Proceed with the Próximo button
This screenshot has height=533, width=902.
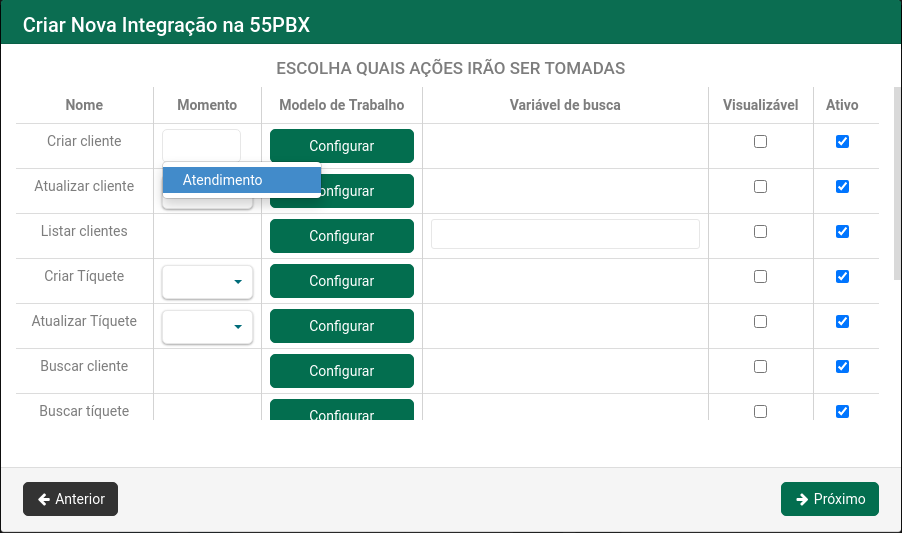(x=830, y=499)
